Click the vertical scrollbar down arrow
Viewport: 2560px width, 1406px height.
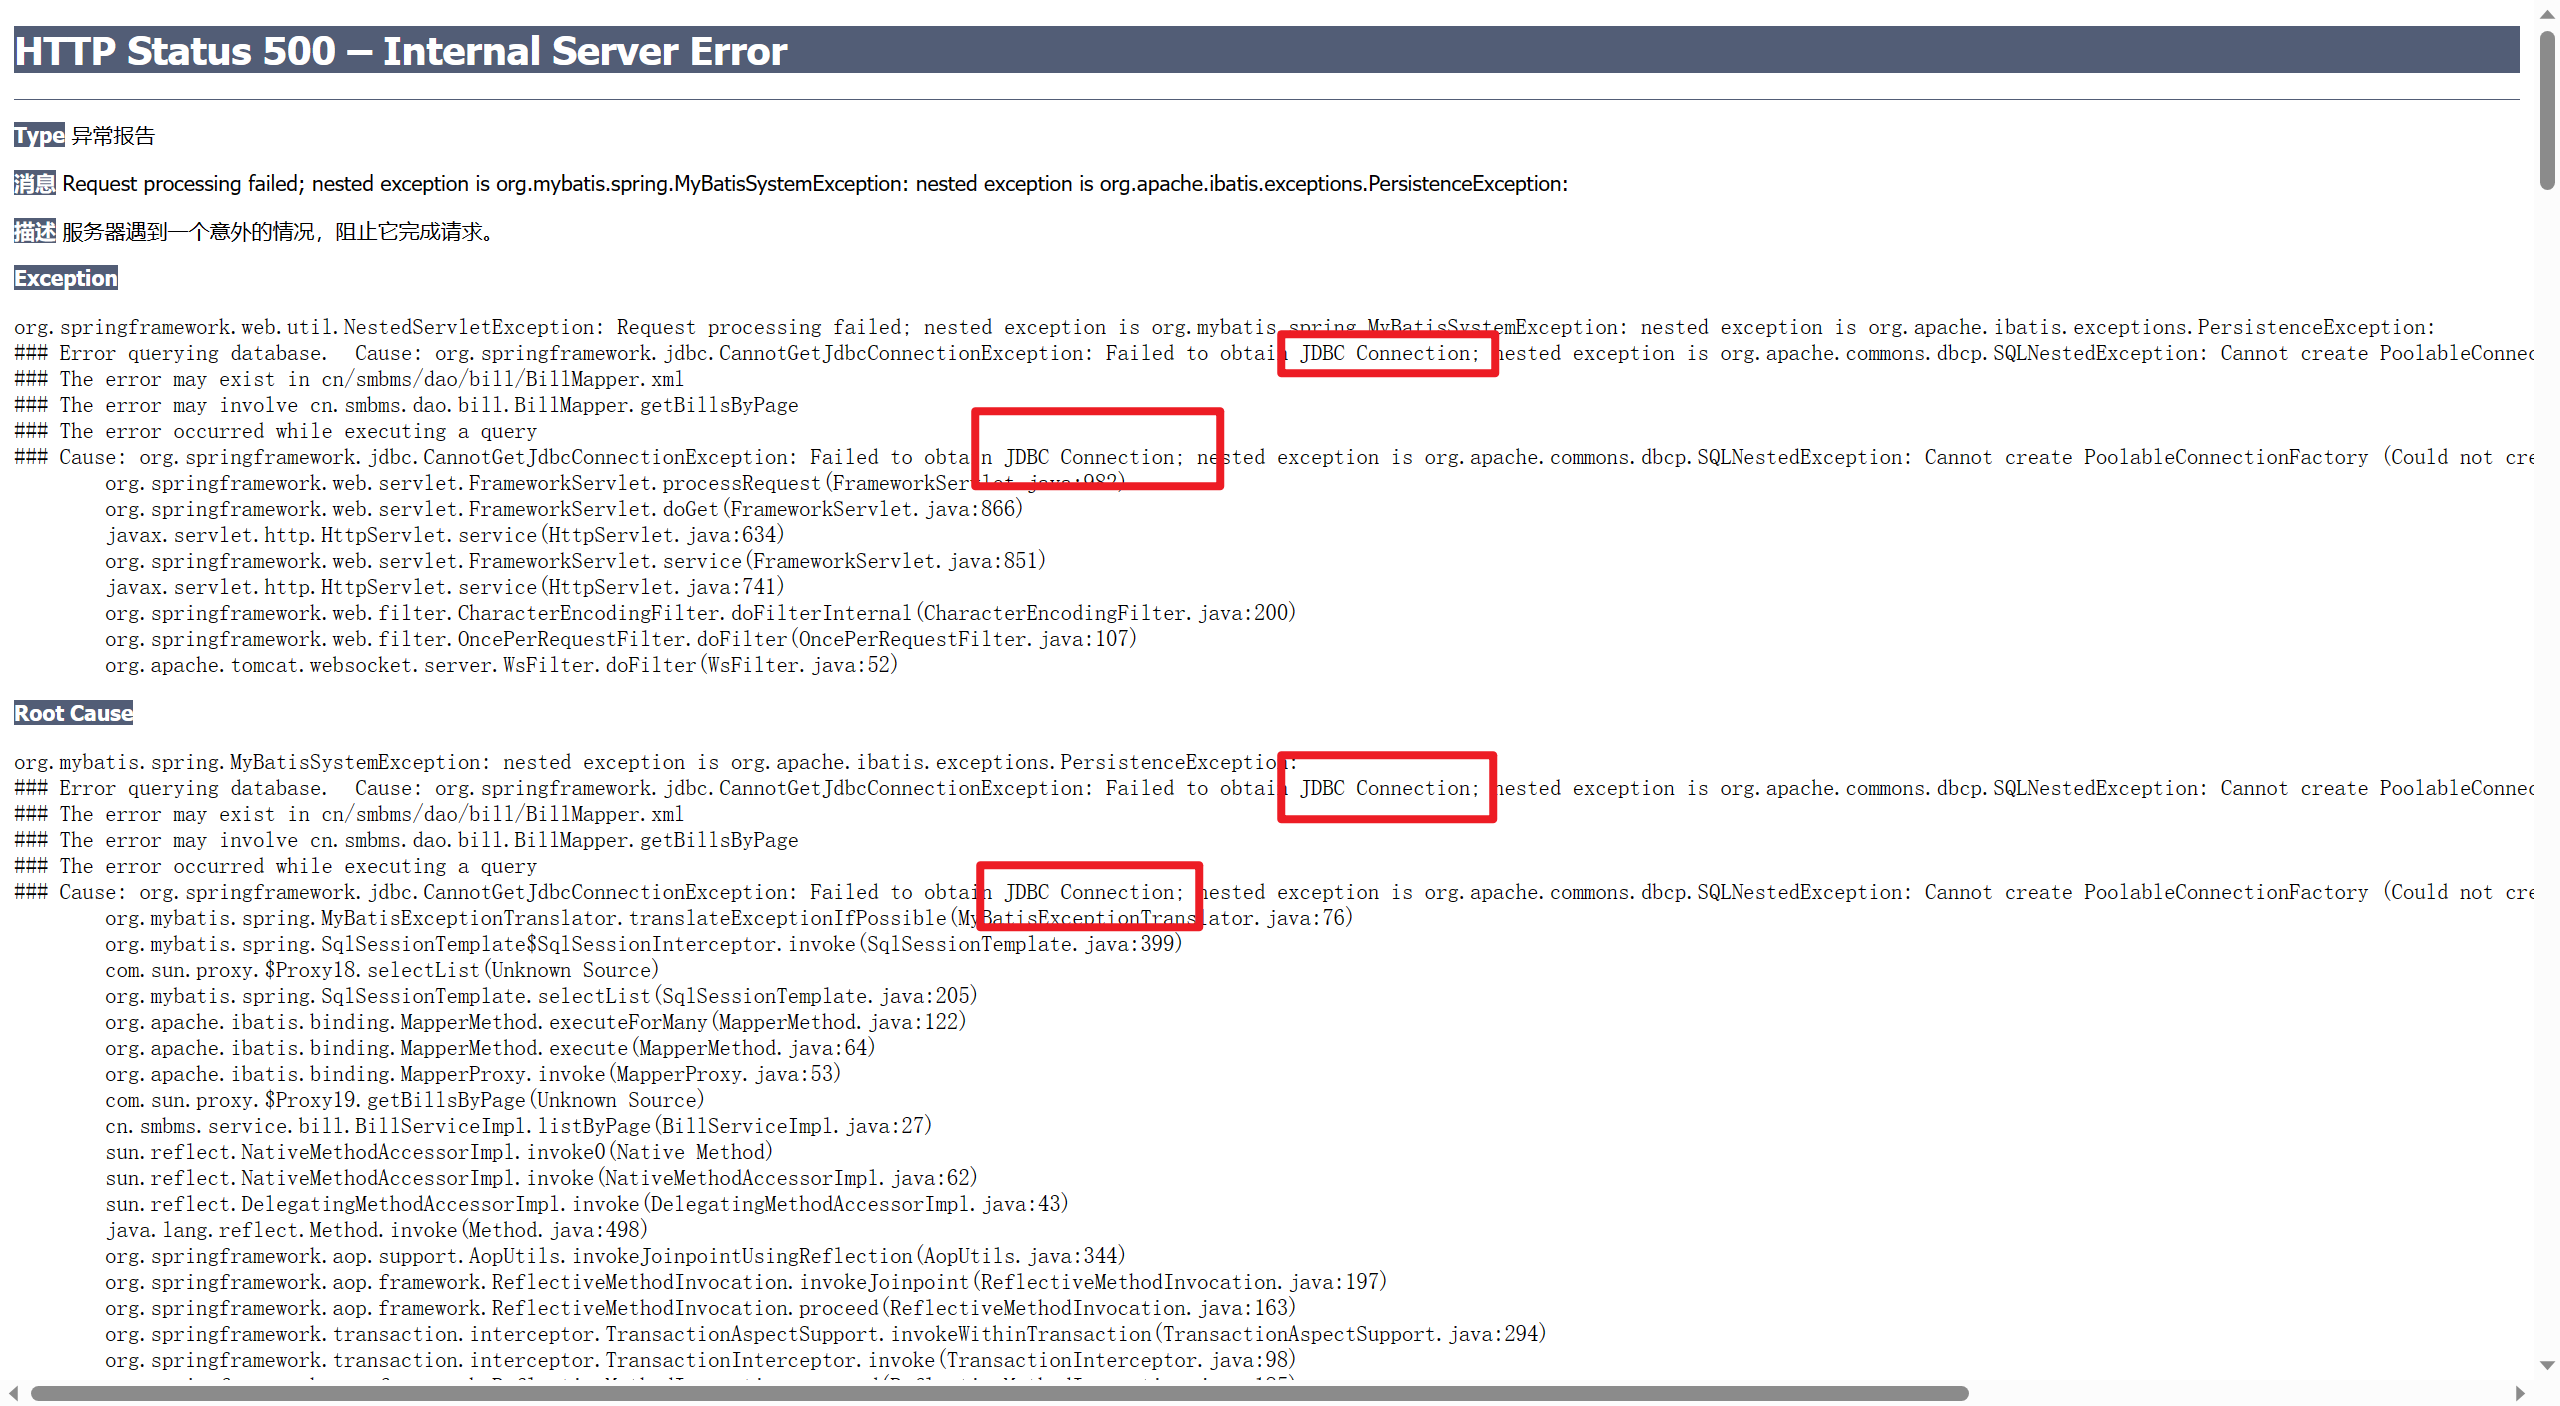tap(2547, 1365)
